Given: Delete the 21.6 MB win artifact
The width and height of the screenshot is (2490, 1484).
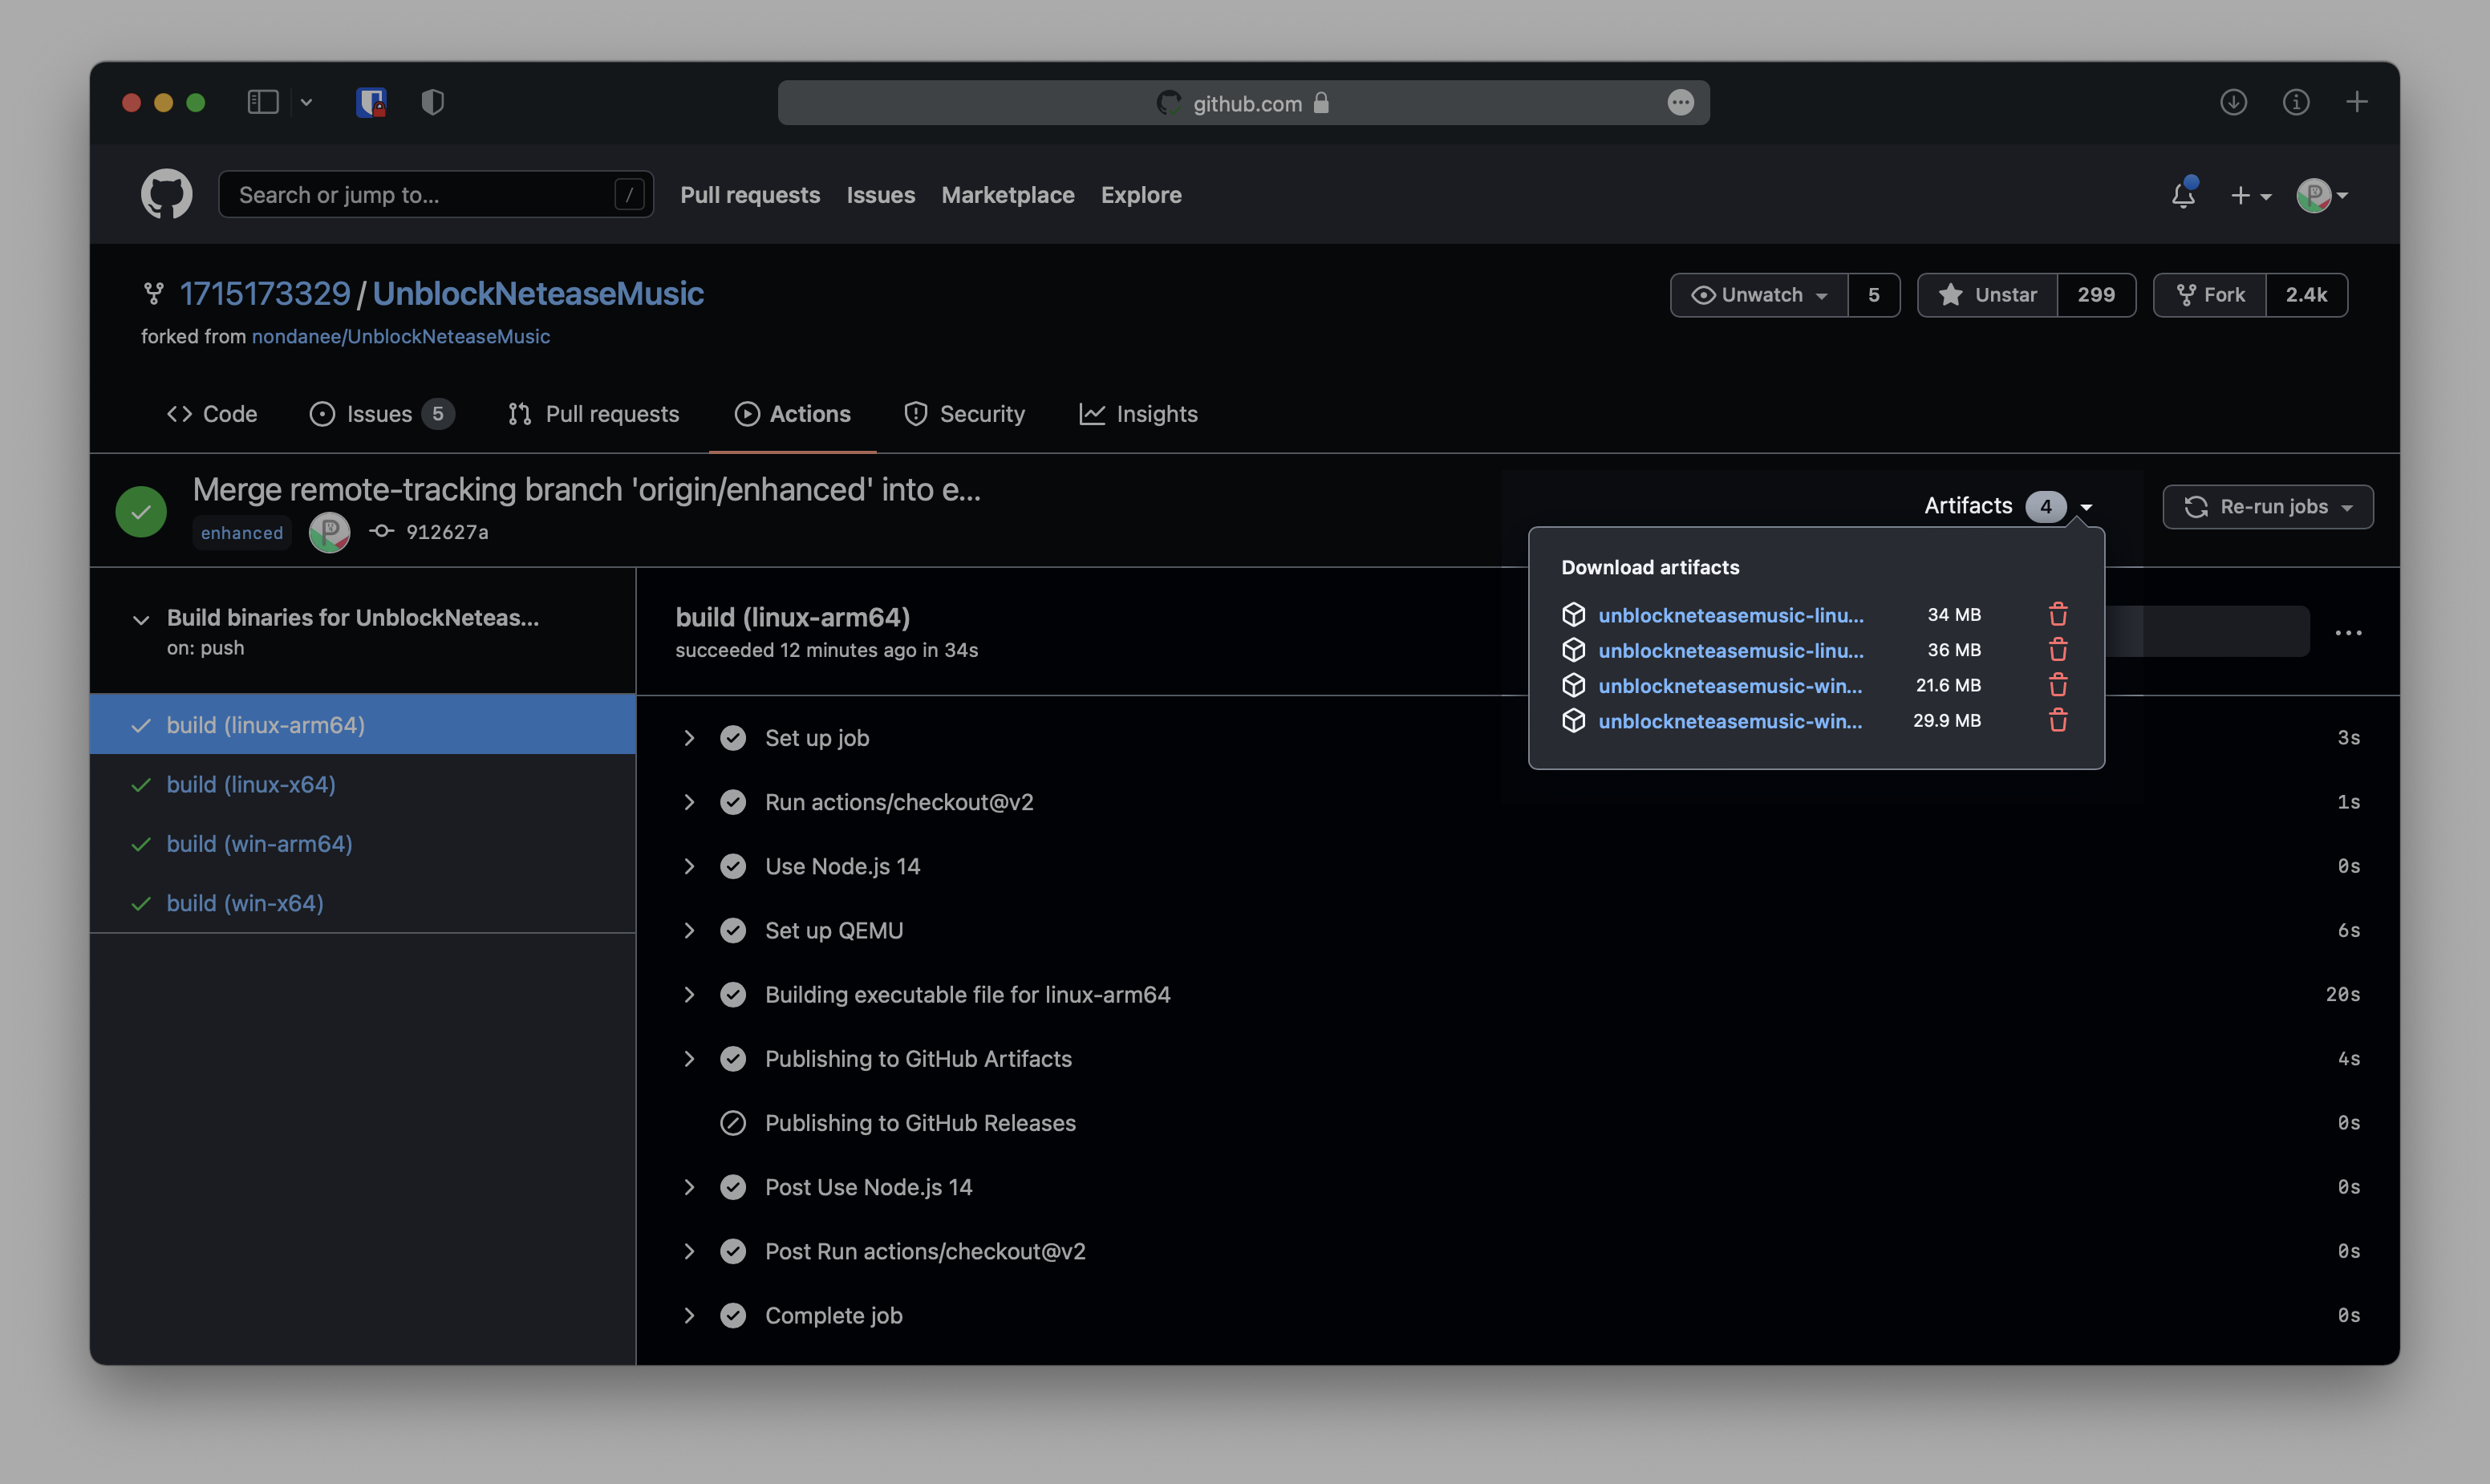Looking at the screenshot, I should click(2057, 685).
